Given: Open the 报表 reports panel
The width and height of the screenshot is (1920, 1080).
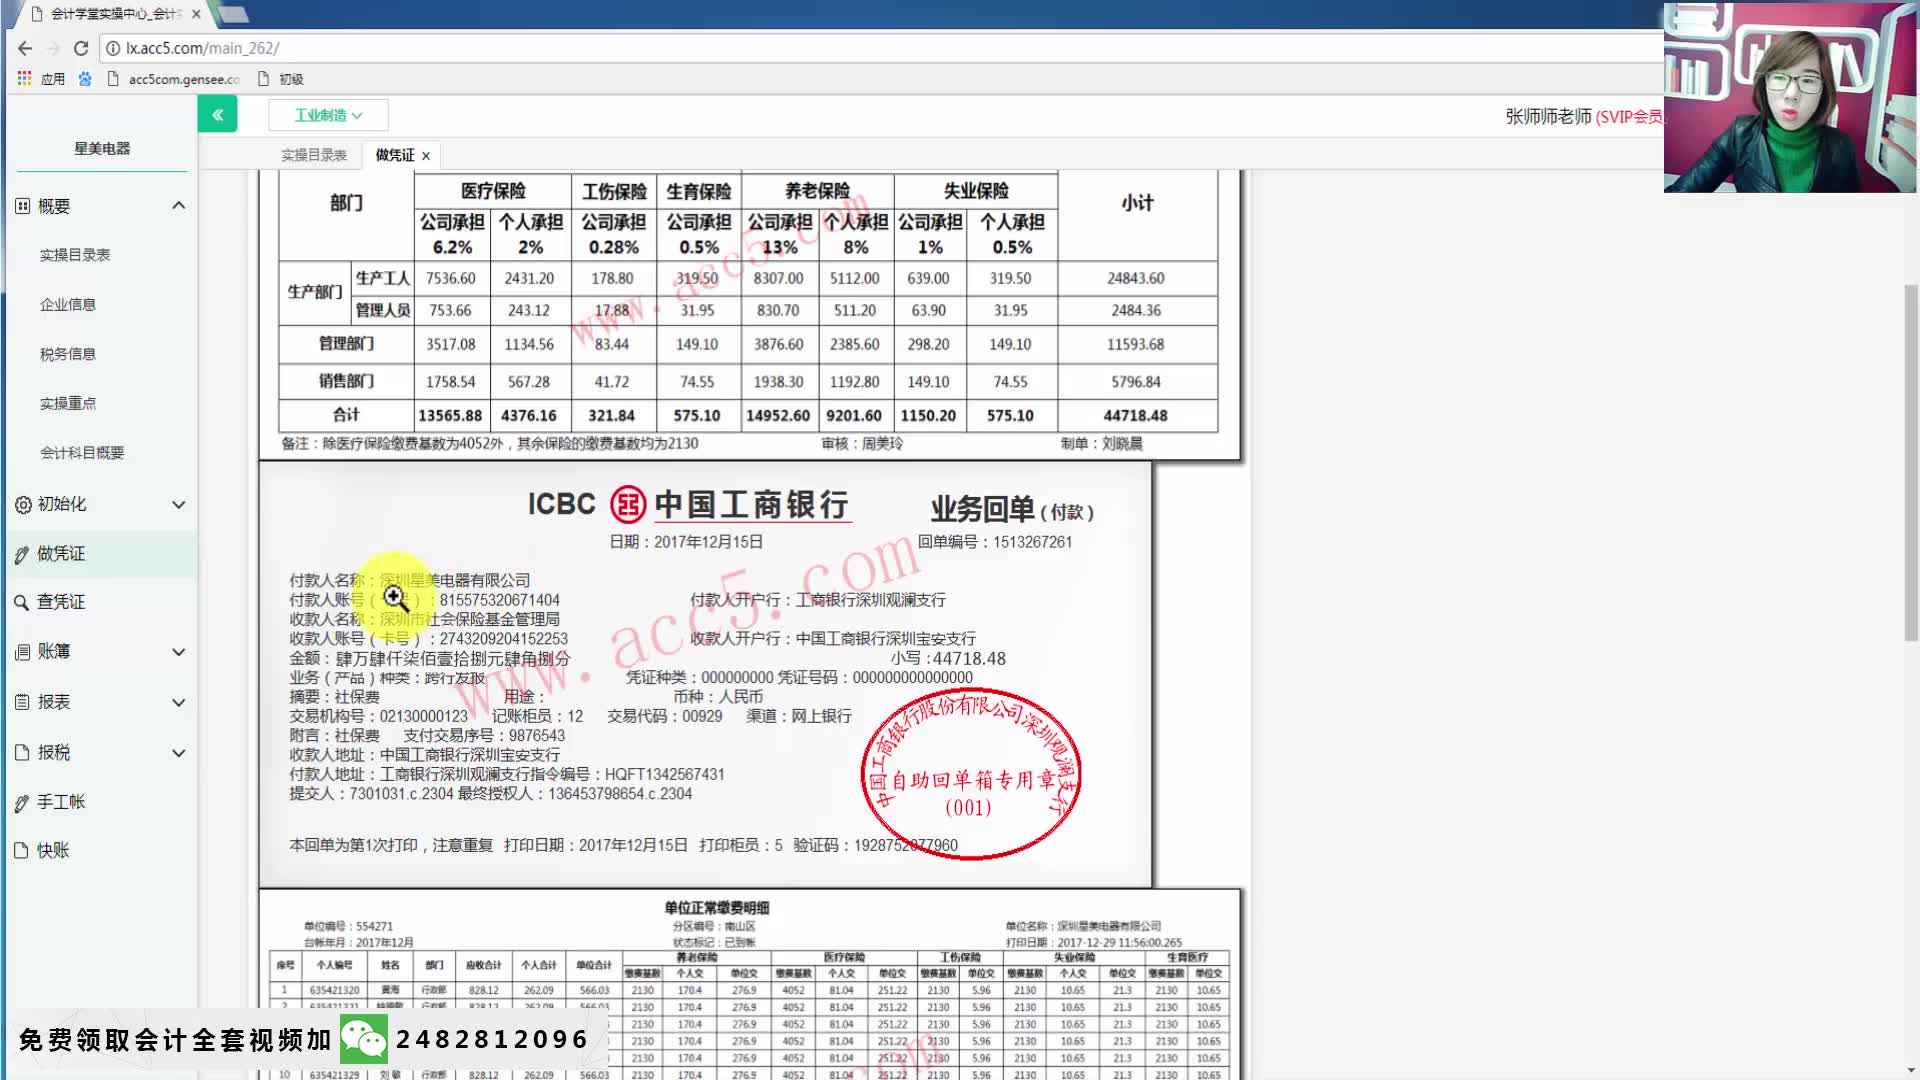Looking at the screenshot, I should (22, 701).
